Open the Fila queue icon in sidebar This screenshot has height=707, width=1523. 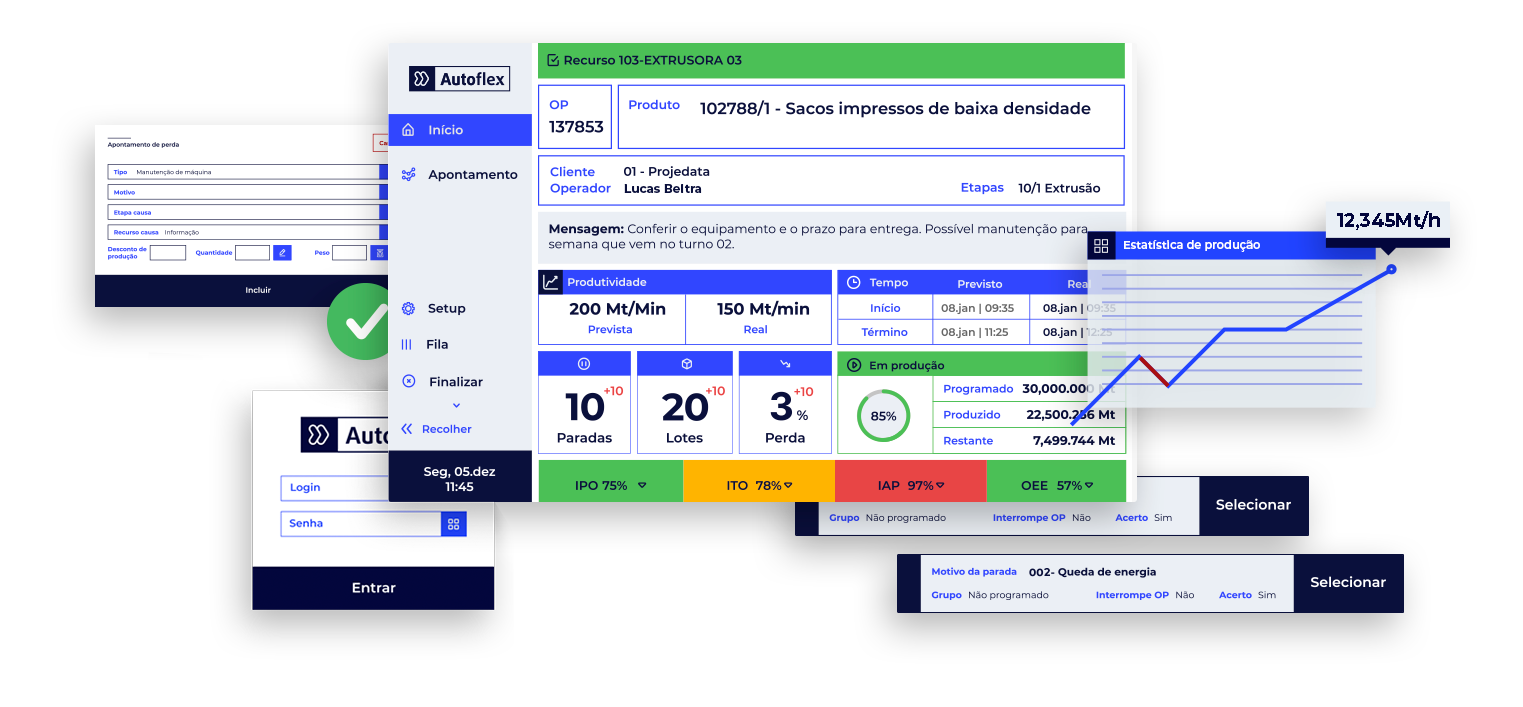(x=407, y=344)
